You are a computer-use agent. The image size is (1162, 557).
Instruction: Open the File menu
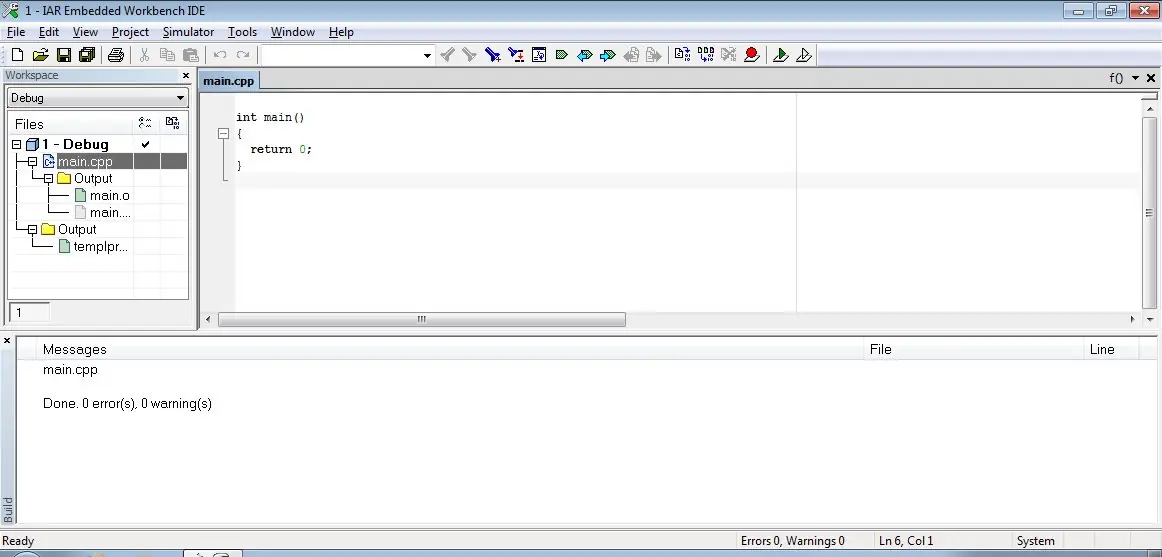click(16, 32)
